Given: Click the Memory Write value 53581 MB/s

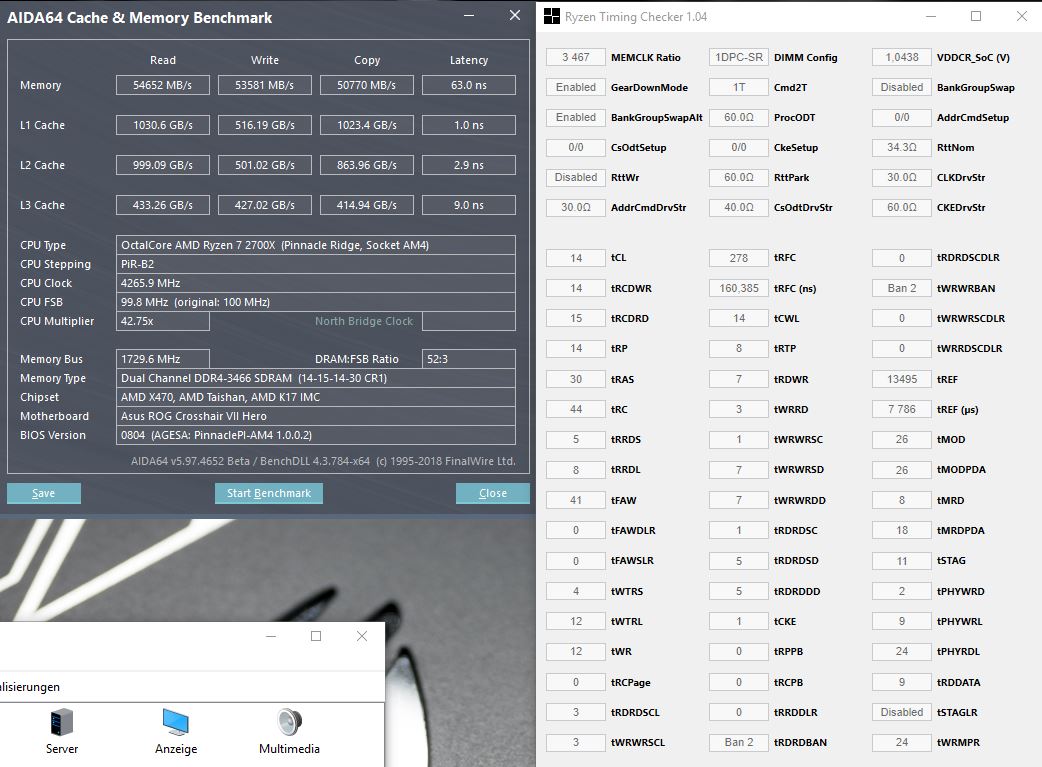Looking at the screenshot, I should click(264, 85).
